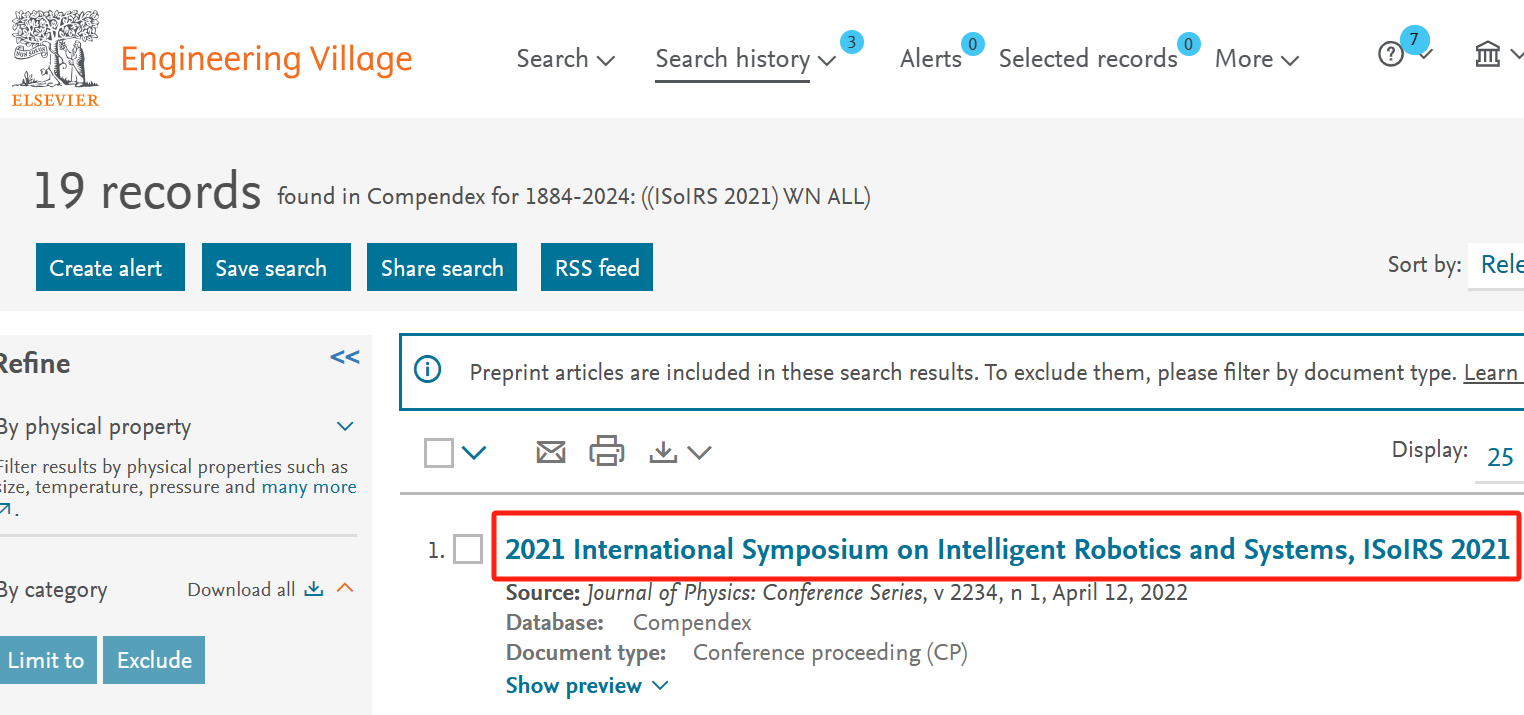The image size is (1524, 715).
Task: Open the Display count dropdown
Action: (1499, 457)
